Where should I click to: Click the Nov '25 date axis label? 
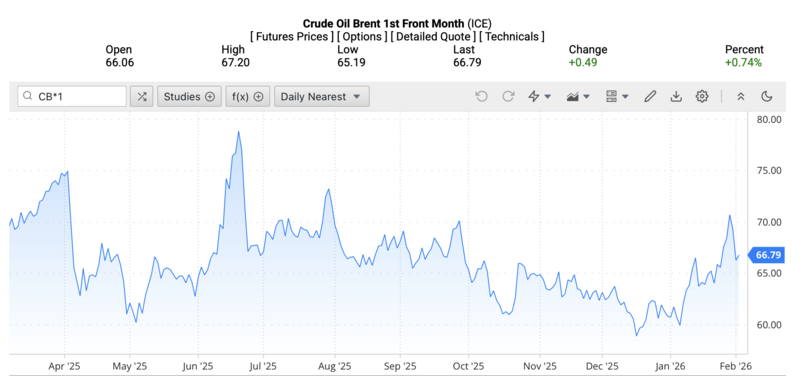pos(540,366)
